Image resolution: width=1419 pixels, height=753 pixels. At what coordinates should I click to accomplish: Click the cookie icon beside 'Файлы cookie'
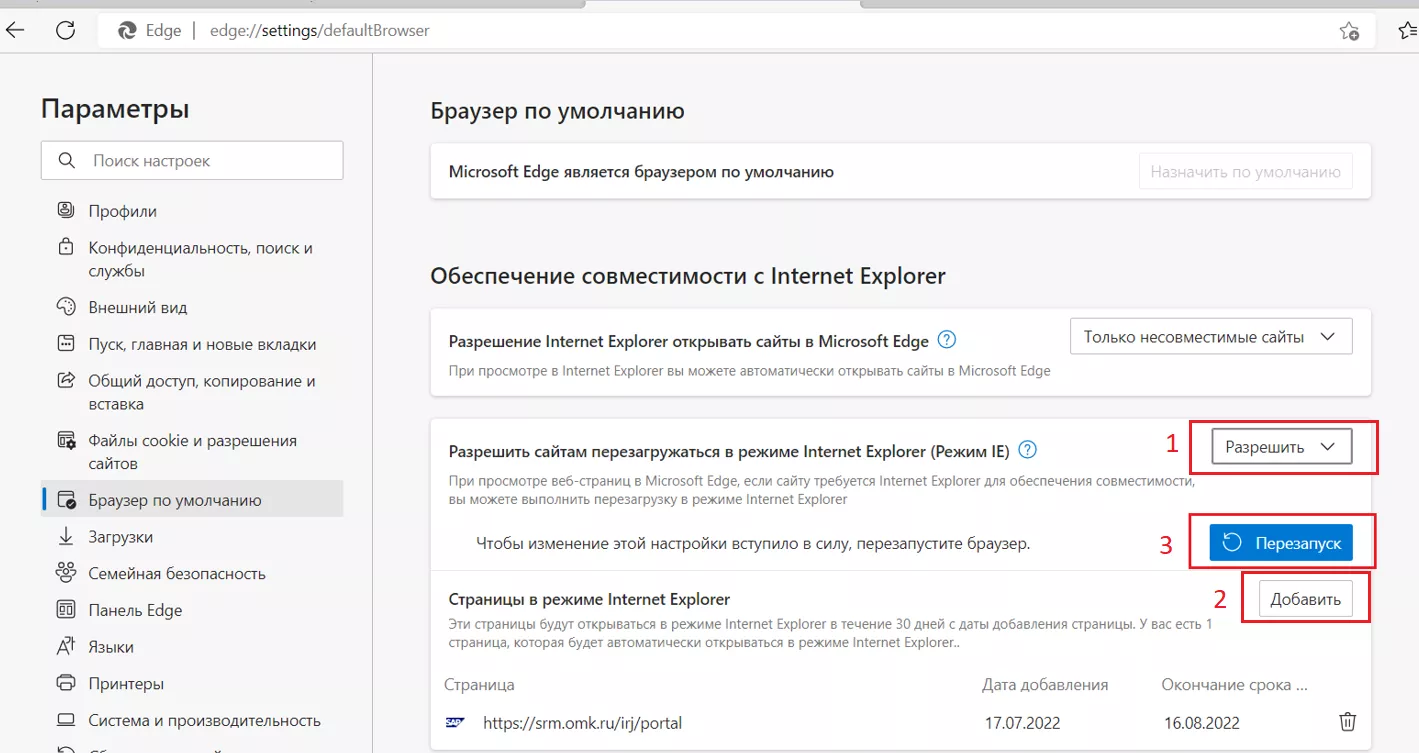[66, 440]
